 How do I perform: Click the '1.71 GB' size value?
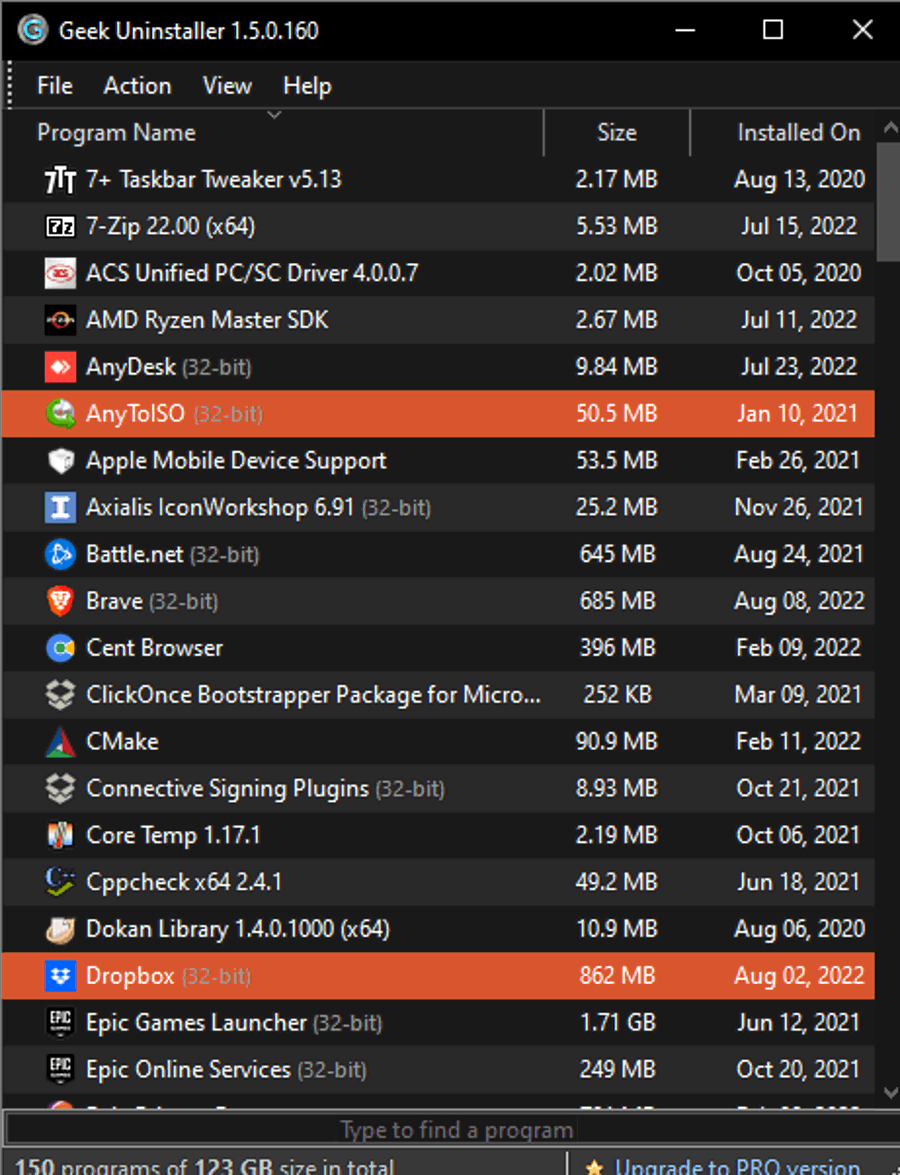click(x=618, y=1023)
